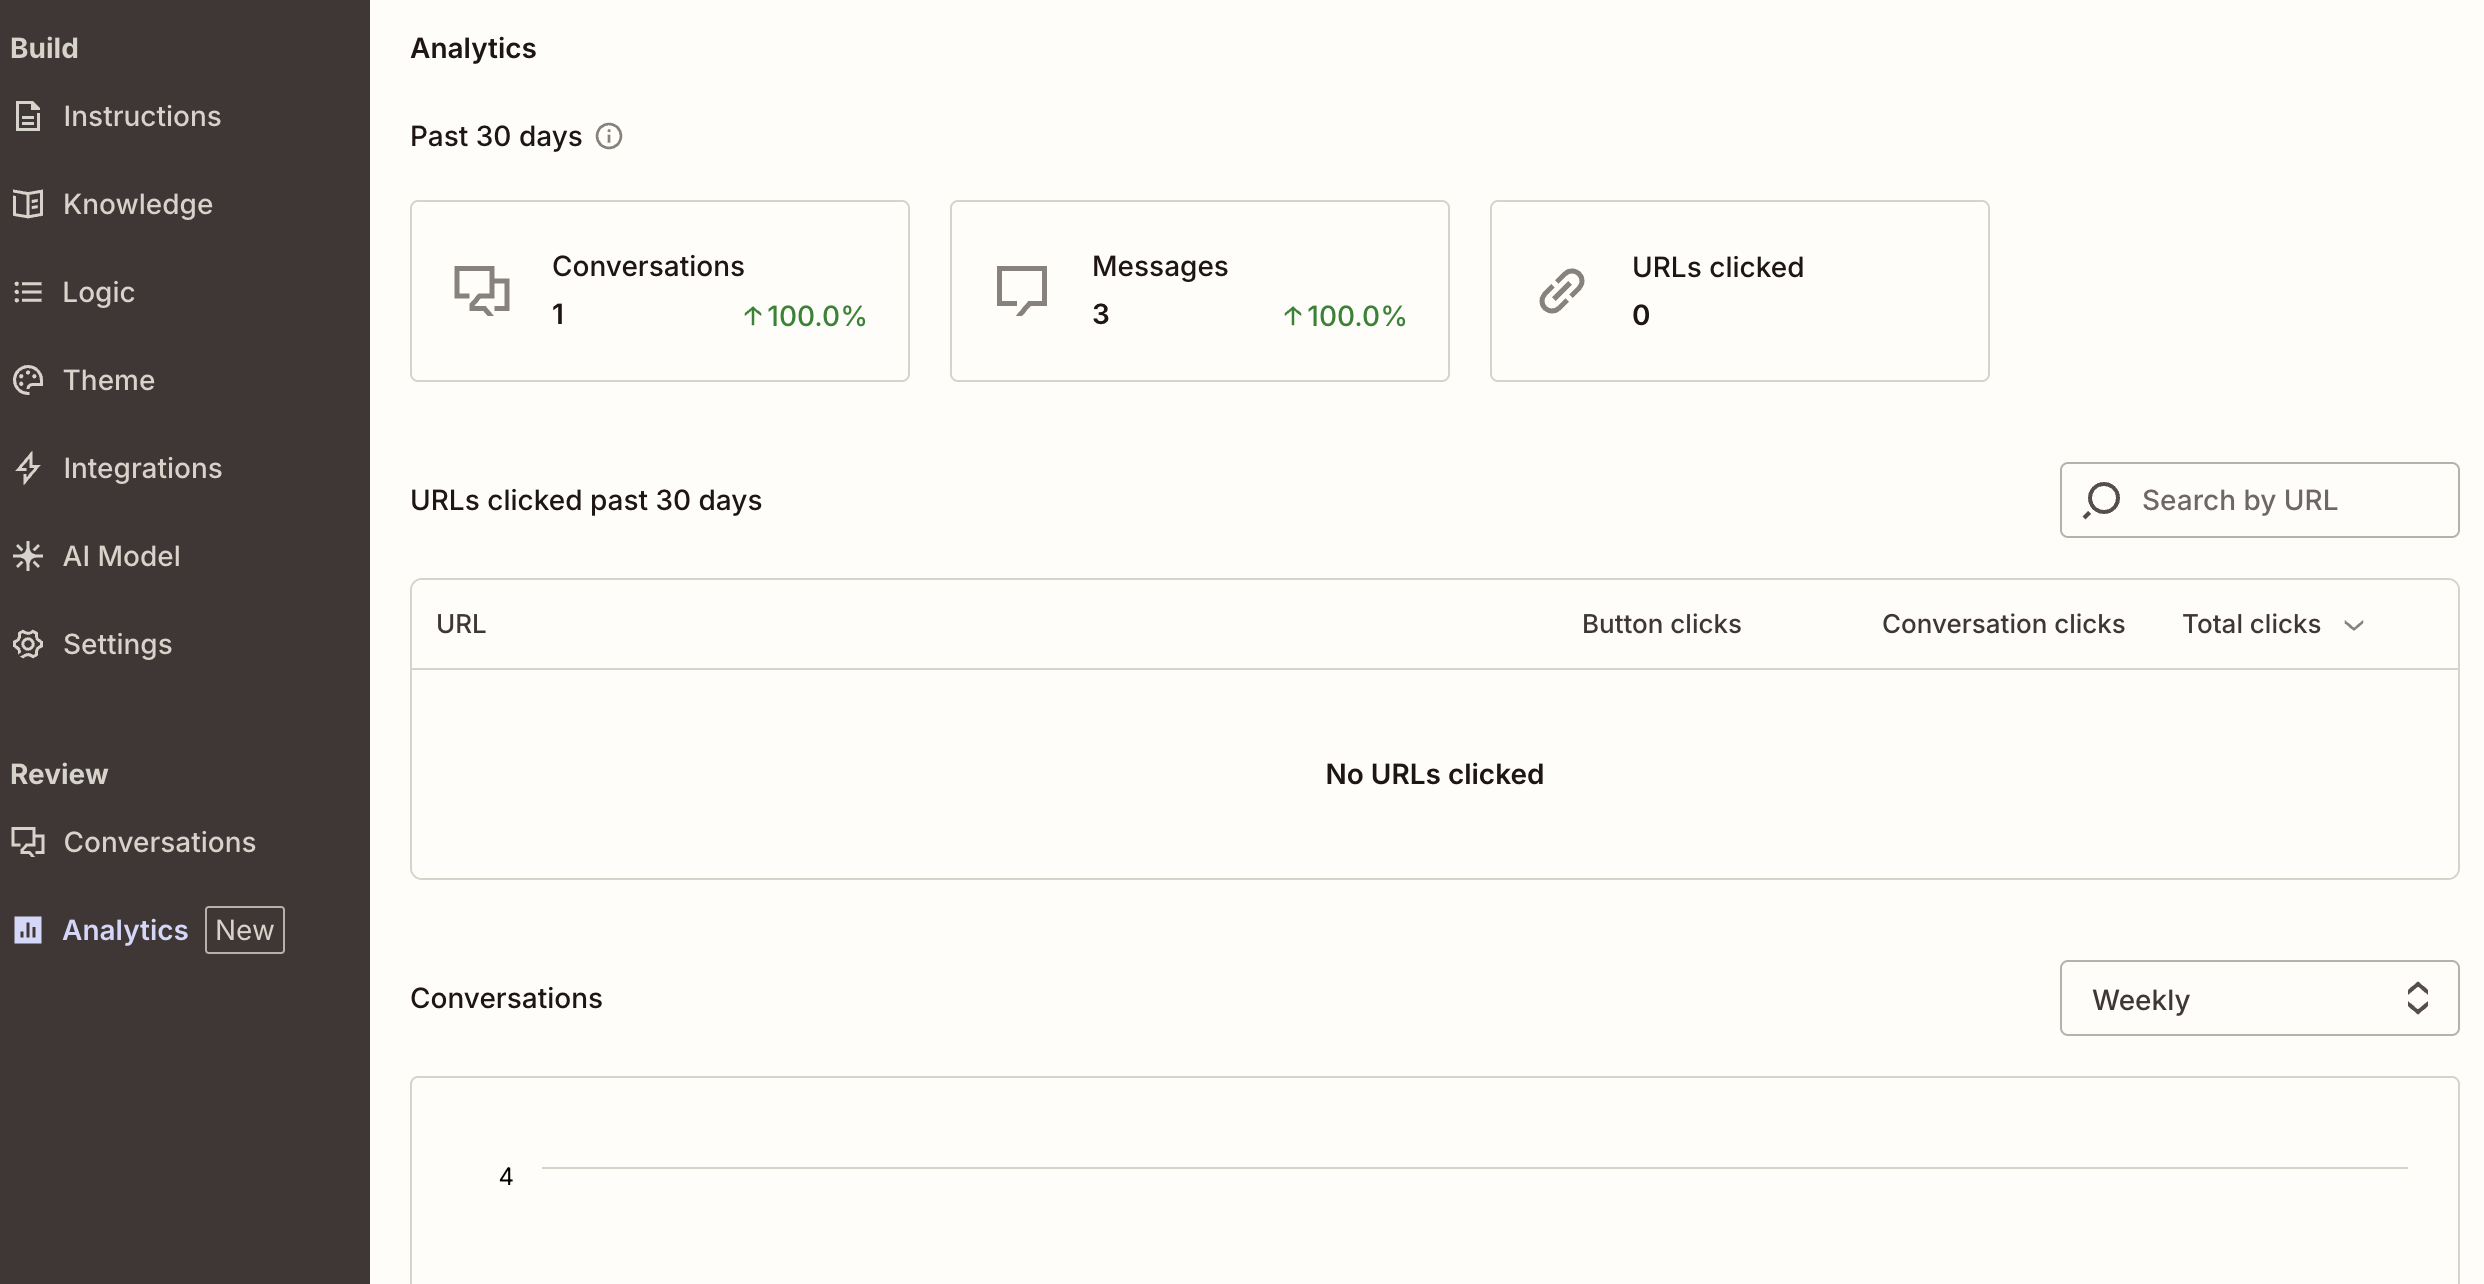Open the Weekly dropdown stepper arrows
The height and width of the screenshot is (1284, 2484).
[x=2417, y=997]
